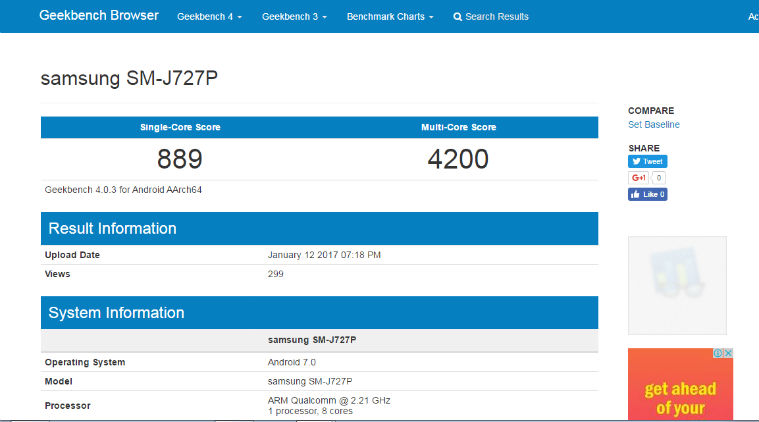Click the upload date January 12 2017 value
Viewport: 759px width, 422px height.
pos(324,255)
